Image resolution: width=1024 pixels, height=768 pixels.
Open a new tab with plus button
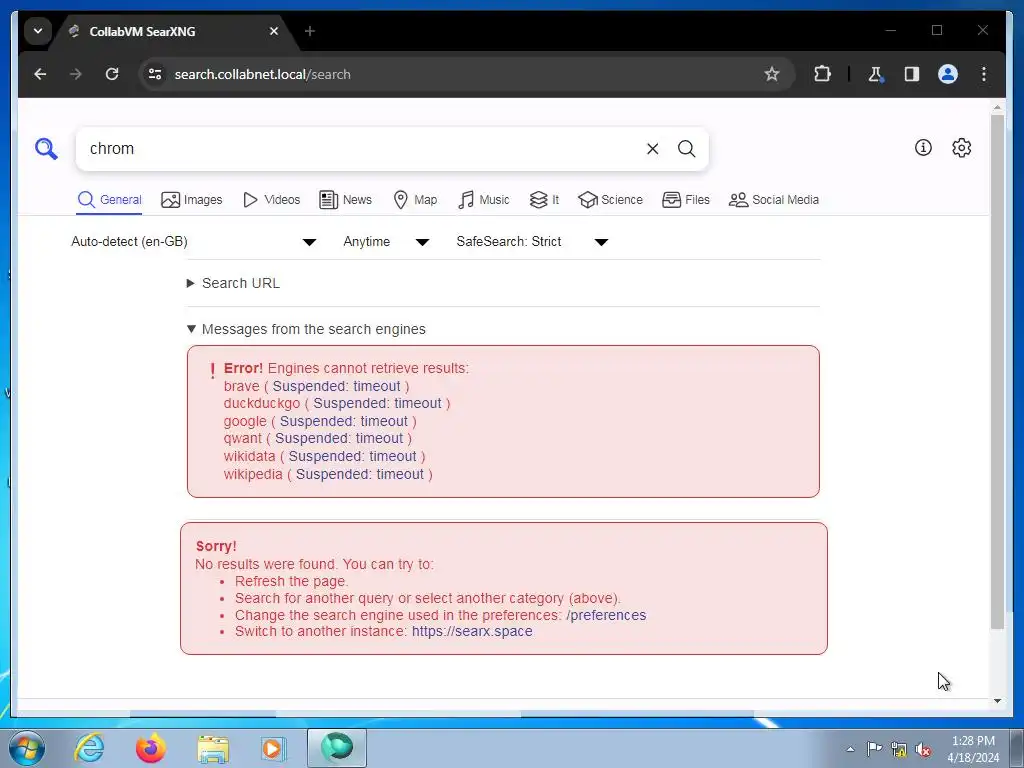pos(310,31)
